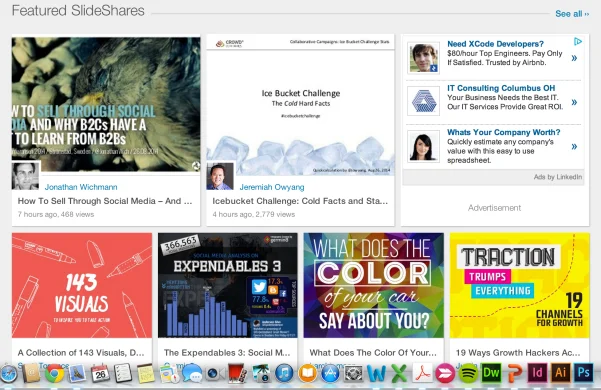Open the Mail app with bird stamp
This screenshot has height=390, width=601.
coord(78,373)
